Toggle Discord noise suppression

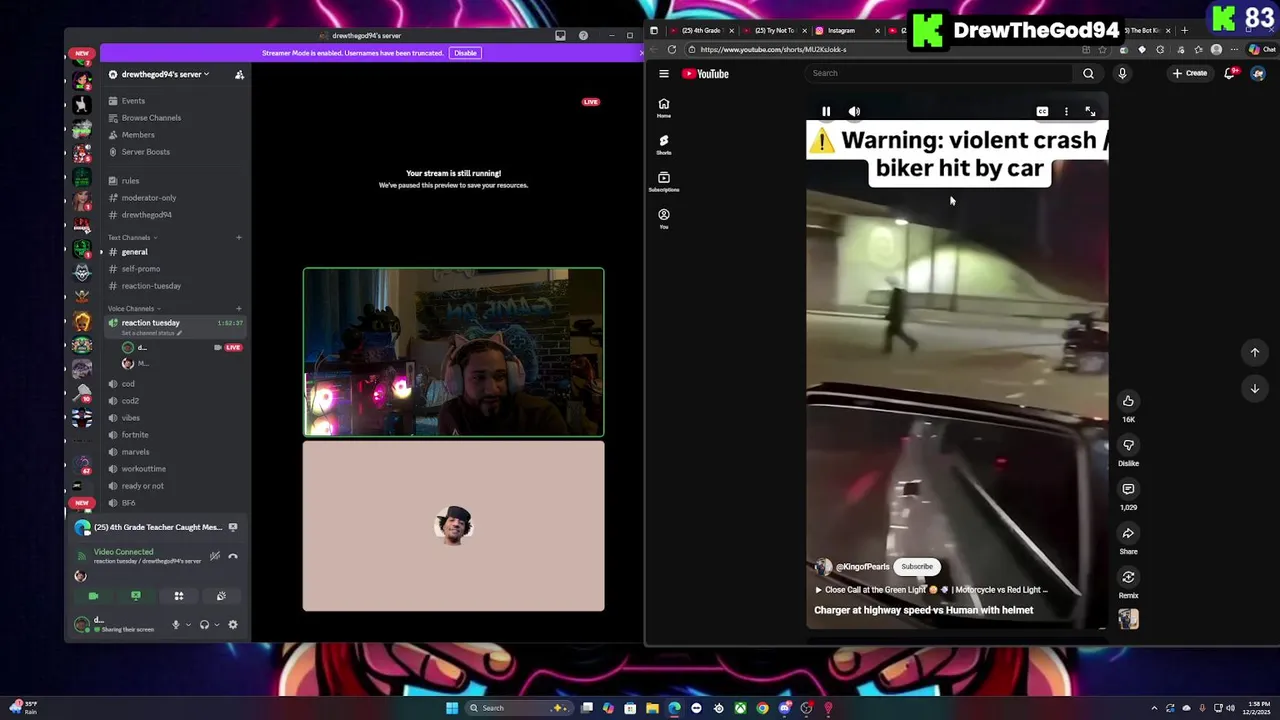pyautogui.click(x=214, y=556)
